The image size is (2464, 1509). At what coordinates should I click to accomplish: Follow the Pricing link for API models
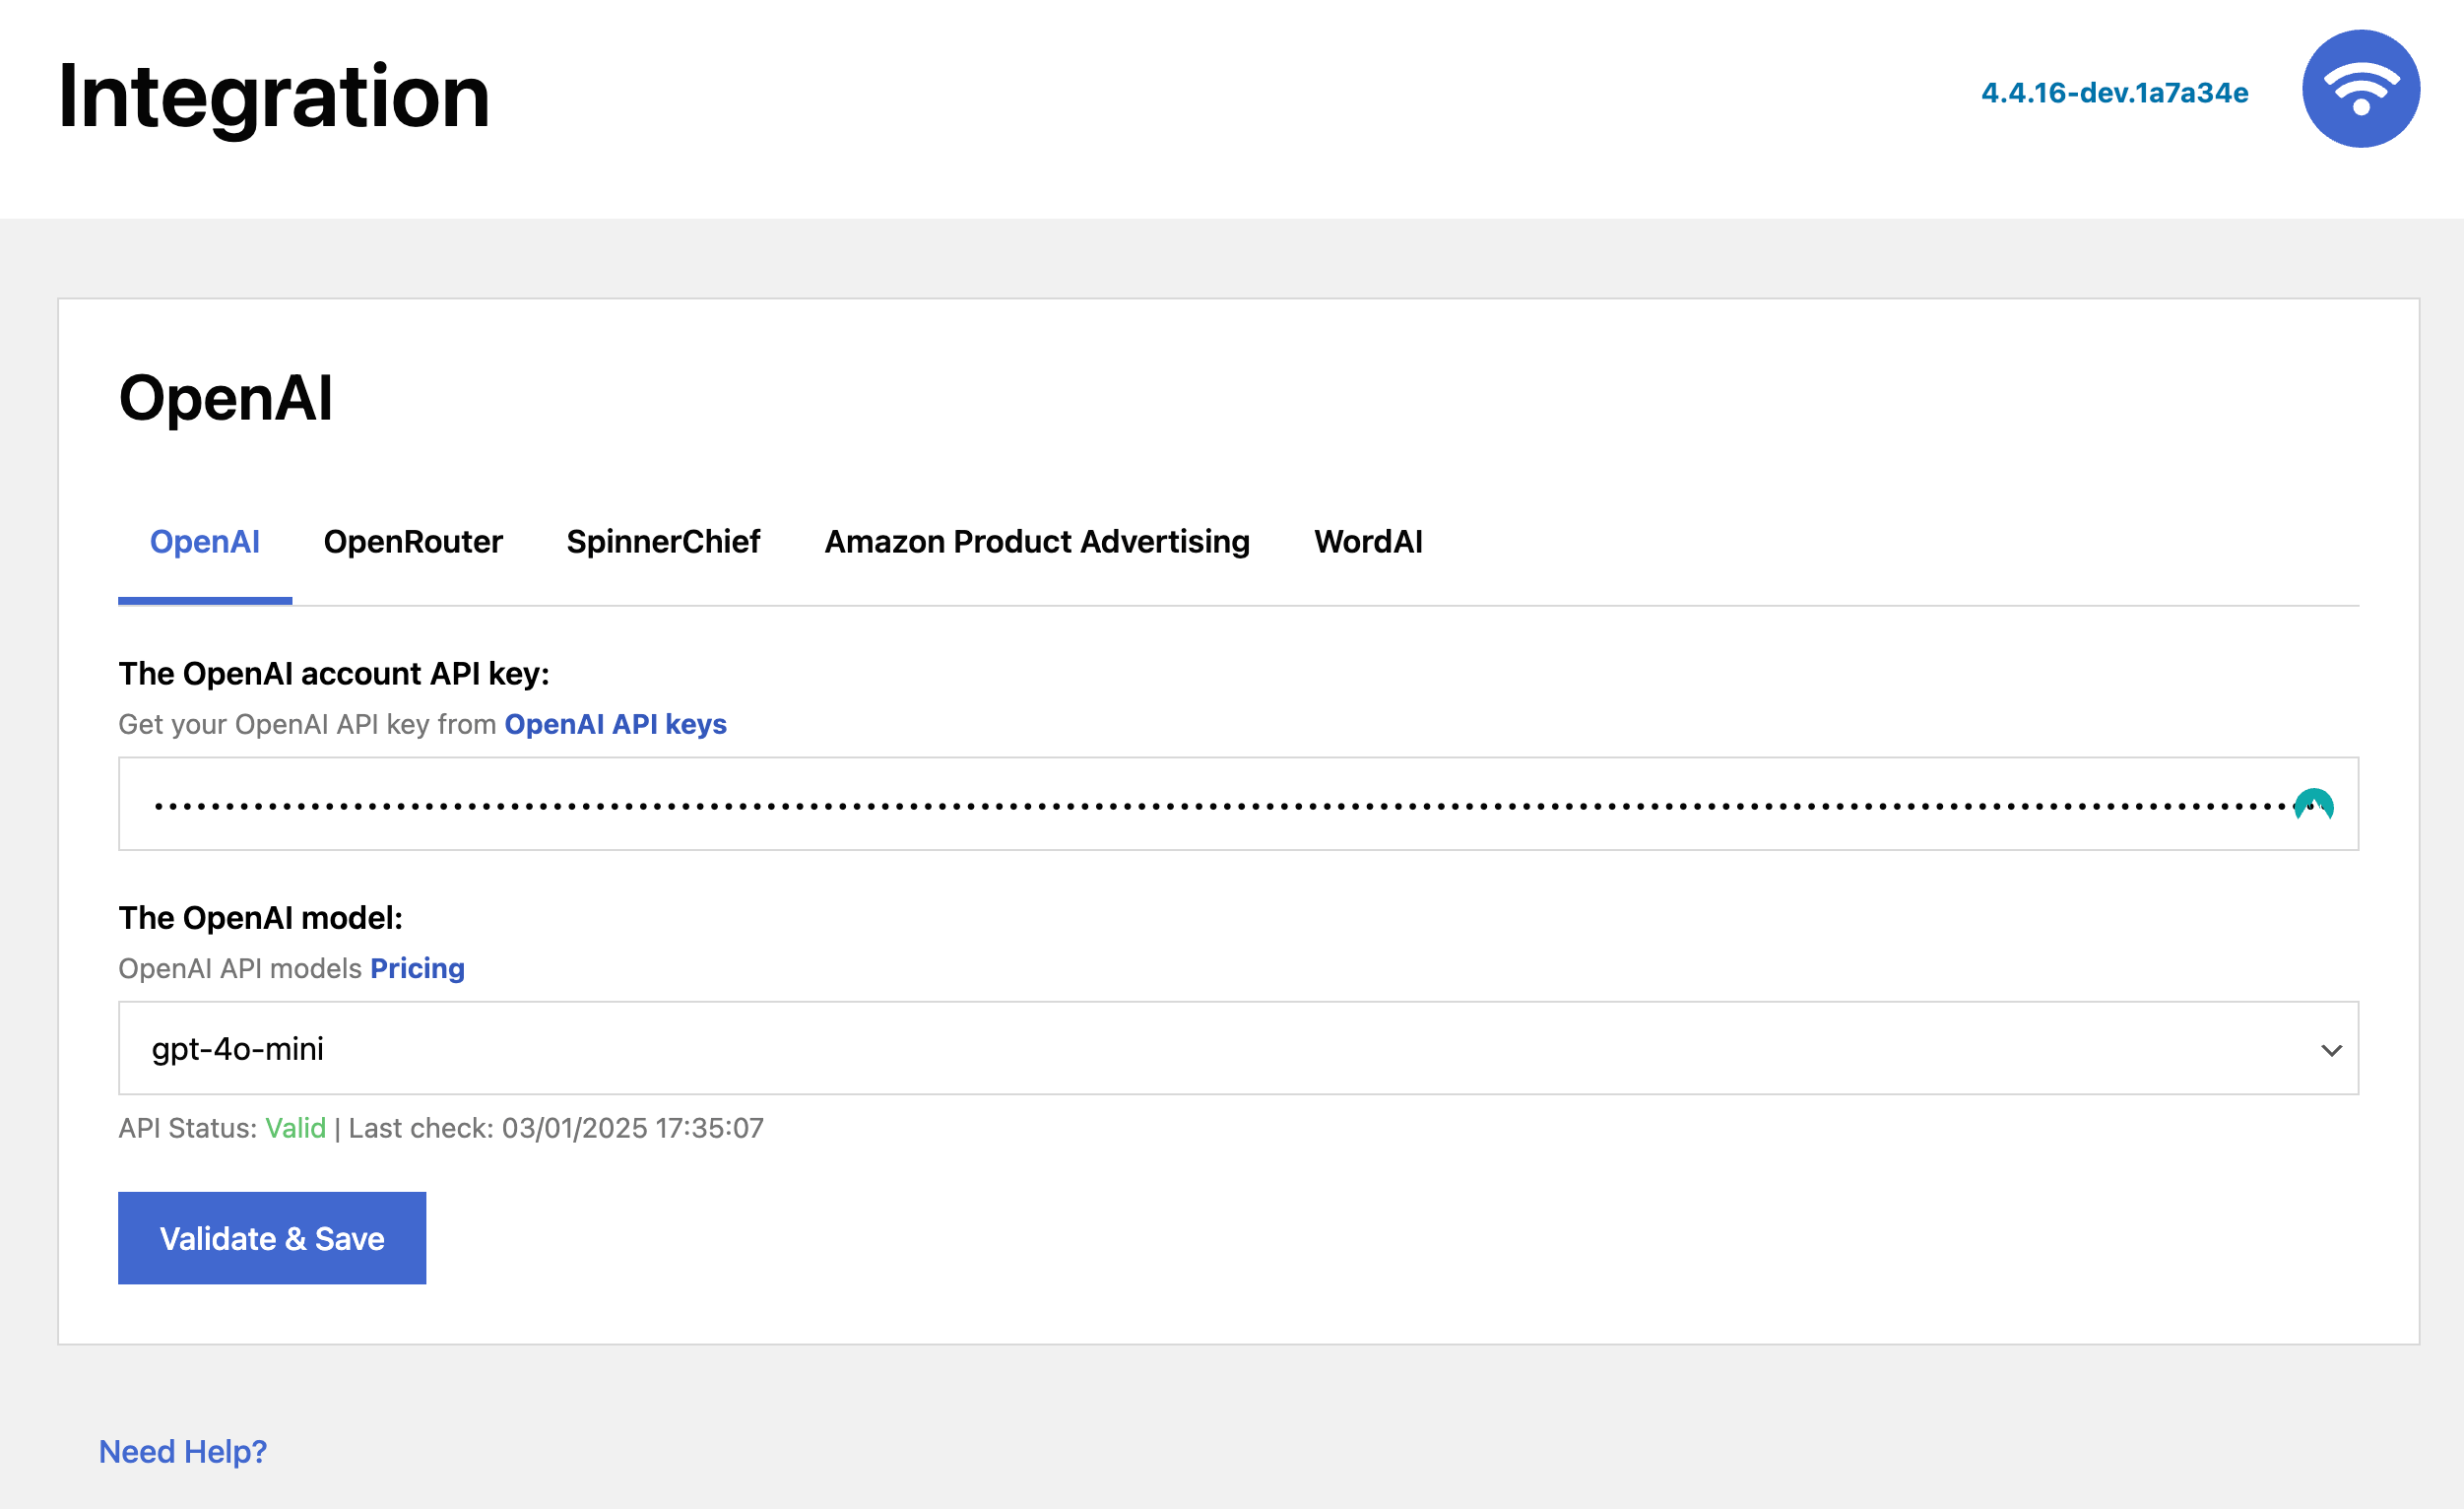tap(417, 968)
